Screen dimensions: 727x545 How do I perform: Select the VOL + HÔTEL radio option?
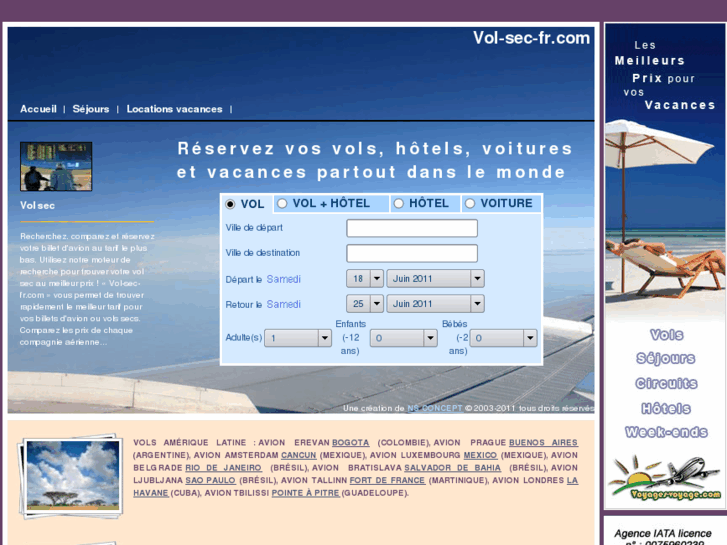click(x=282, y=203)
